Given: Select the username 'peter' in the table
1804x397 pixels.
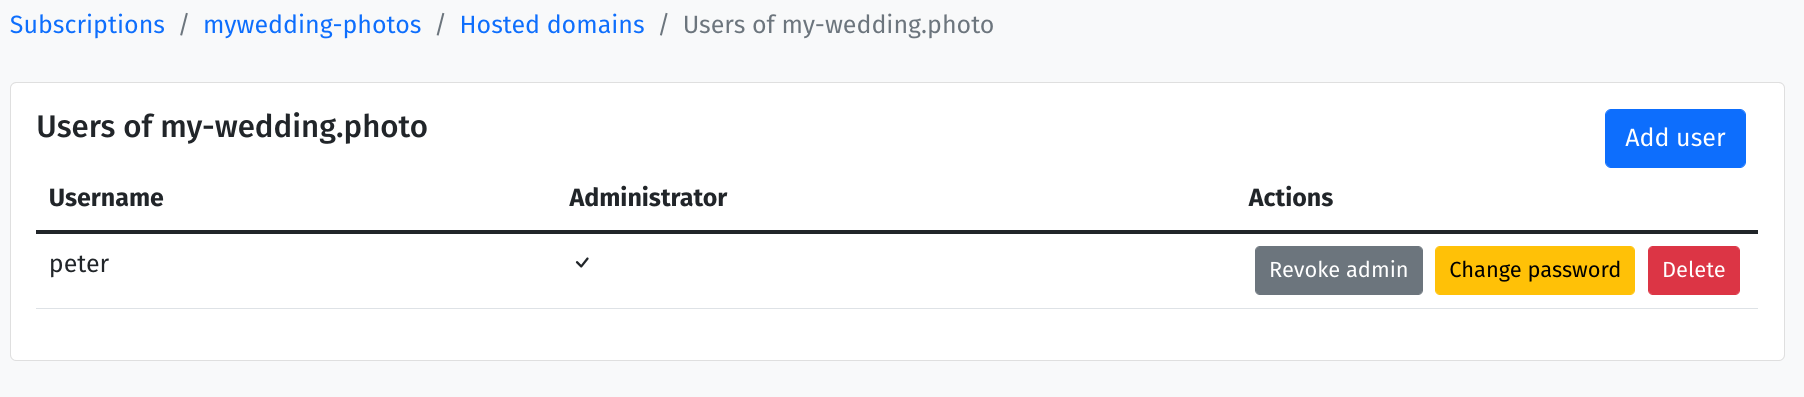Looking at the screenshot, I should pyautogui.click(x=79, y=264).
